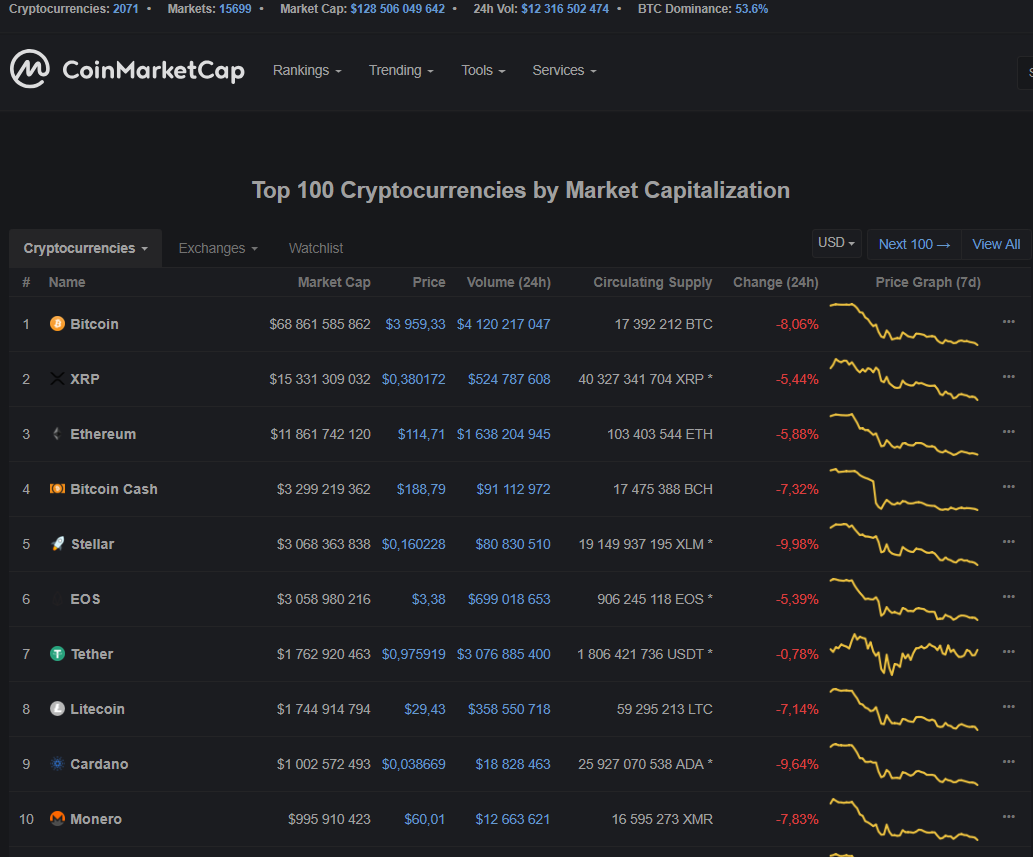Click the Bitcoin coin icon
The image size is (1033, 857).
(x=57, y=324)
